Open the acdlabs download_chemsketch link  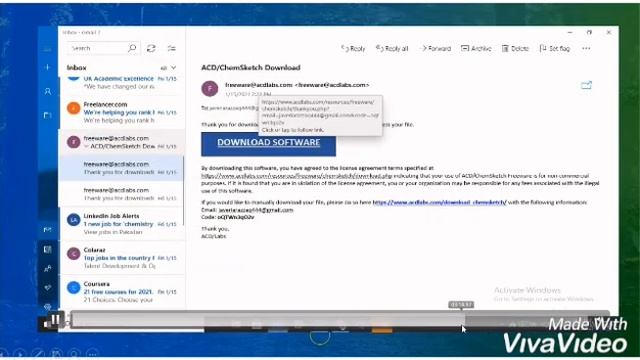[x=440, y=202]
